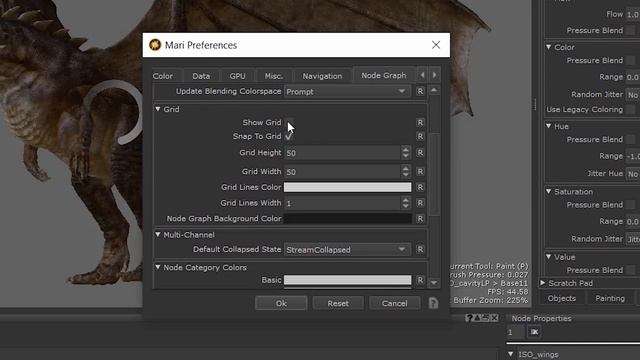Reset the Basic node category color

[420, 280]
